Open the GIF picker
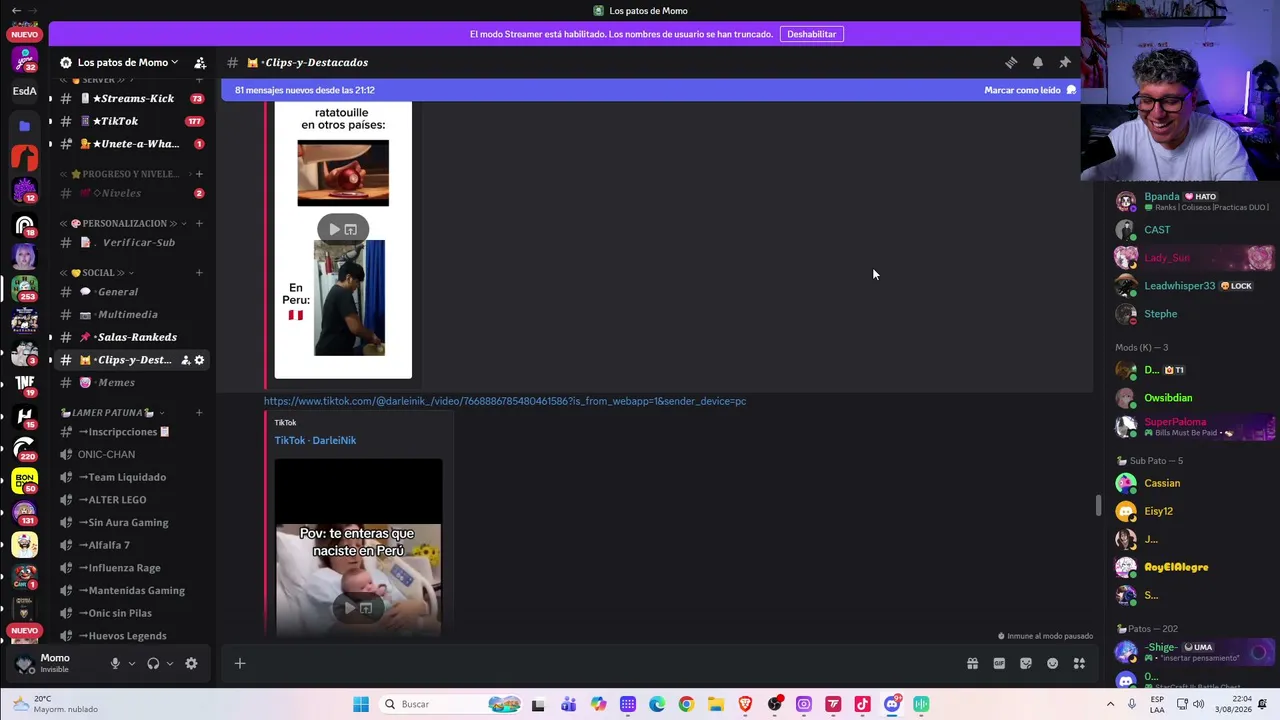The height and width of the screenshot is (720, 1280). [999, 663]
